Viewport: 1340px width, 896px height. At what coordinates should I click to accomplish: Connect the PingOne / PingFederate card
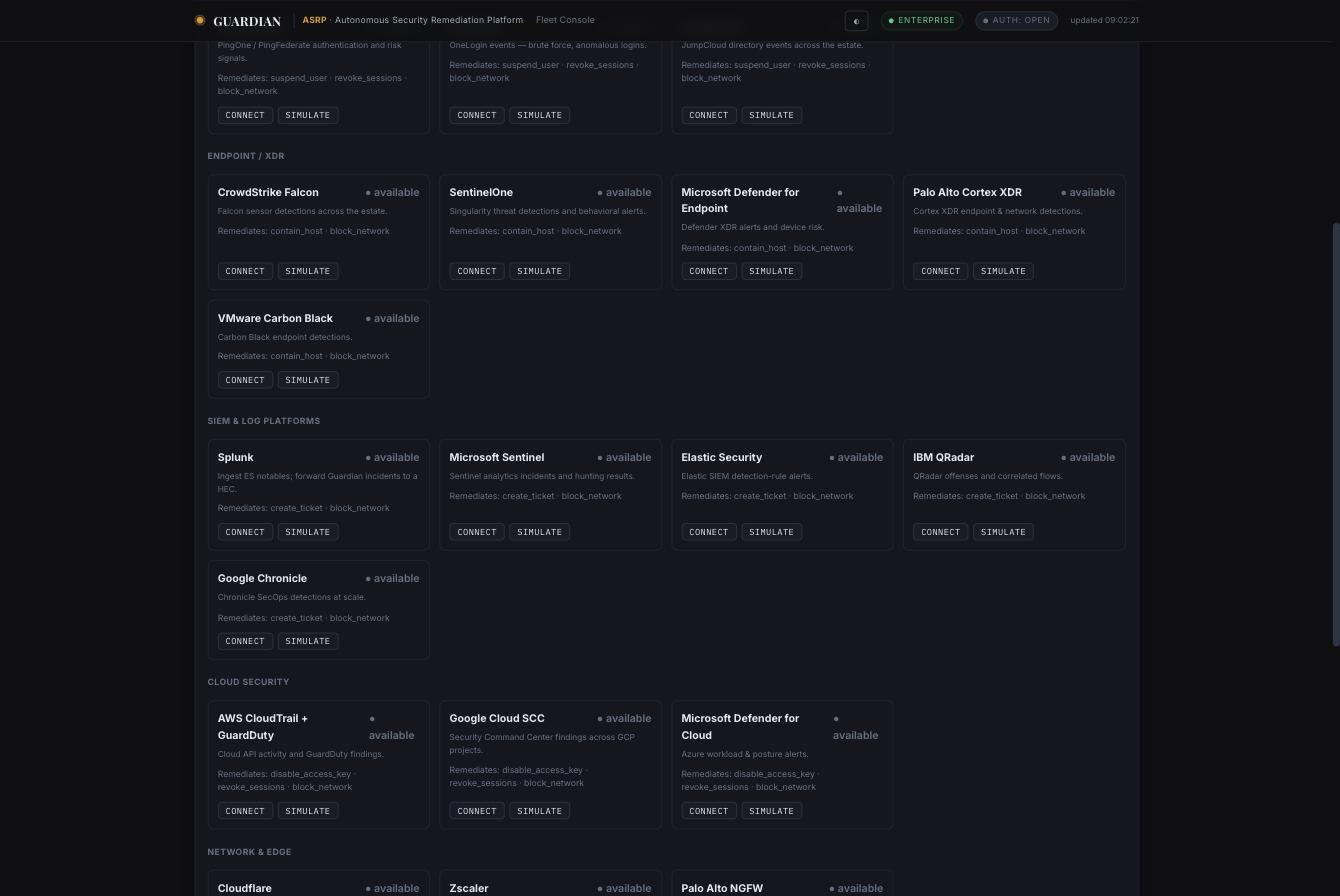[245, 115]
